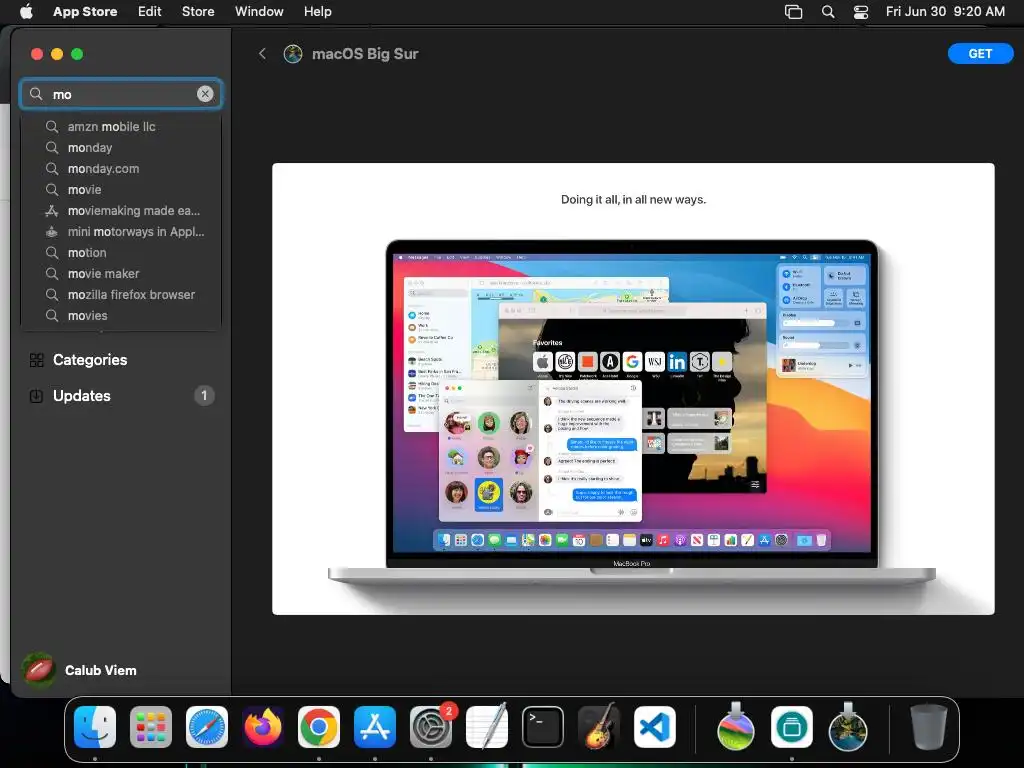Open the Updates sidebar section
The image size is (1024, 768).
tap(121, 396)
